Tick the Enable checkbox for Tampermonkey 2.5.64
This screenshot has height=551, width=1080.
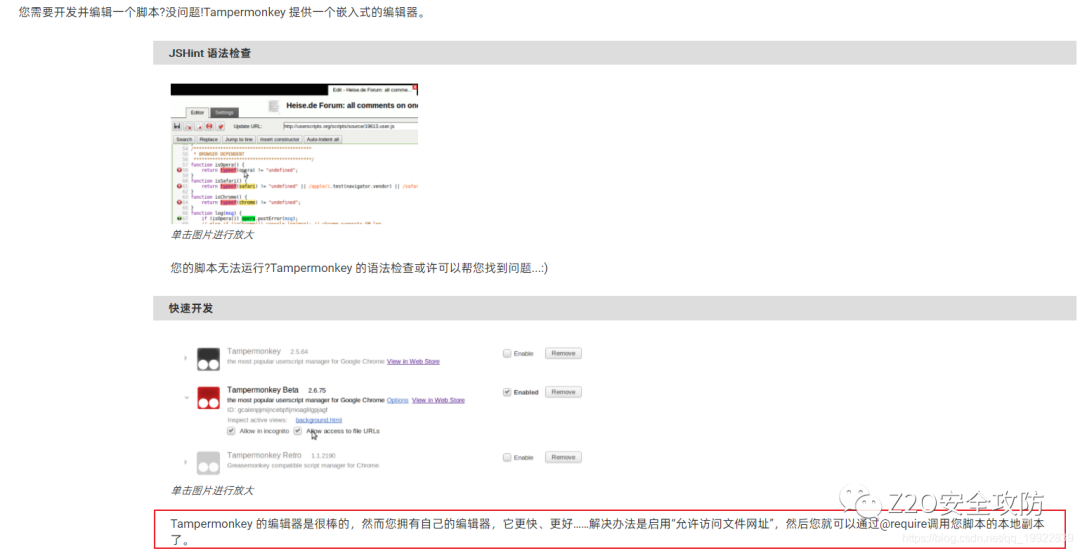(x=507, y=353)
